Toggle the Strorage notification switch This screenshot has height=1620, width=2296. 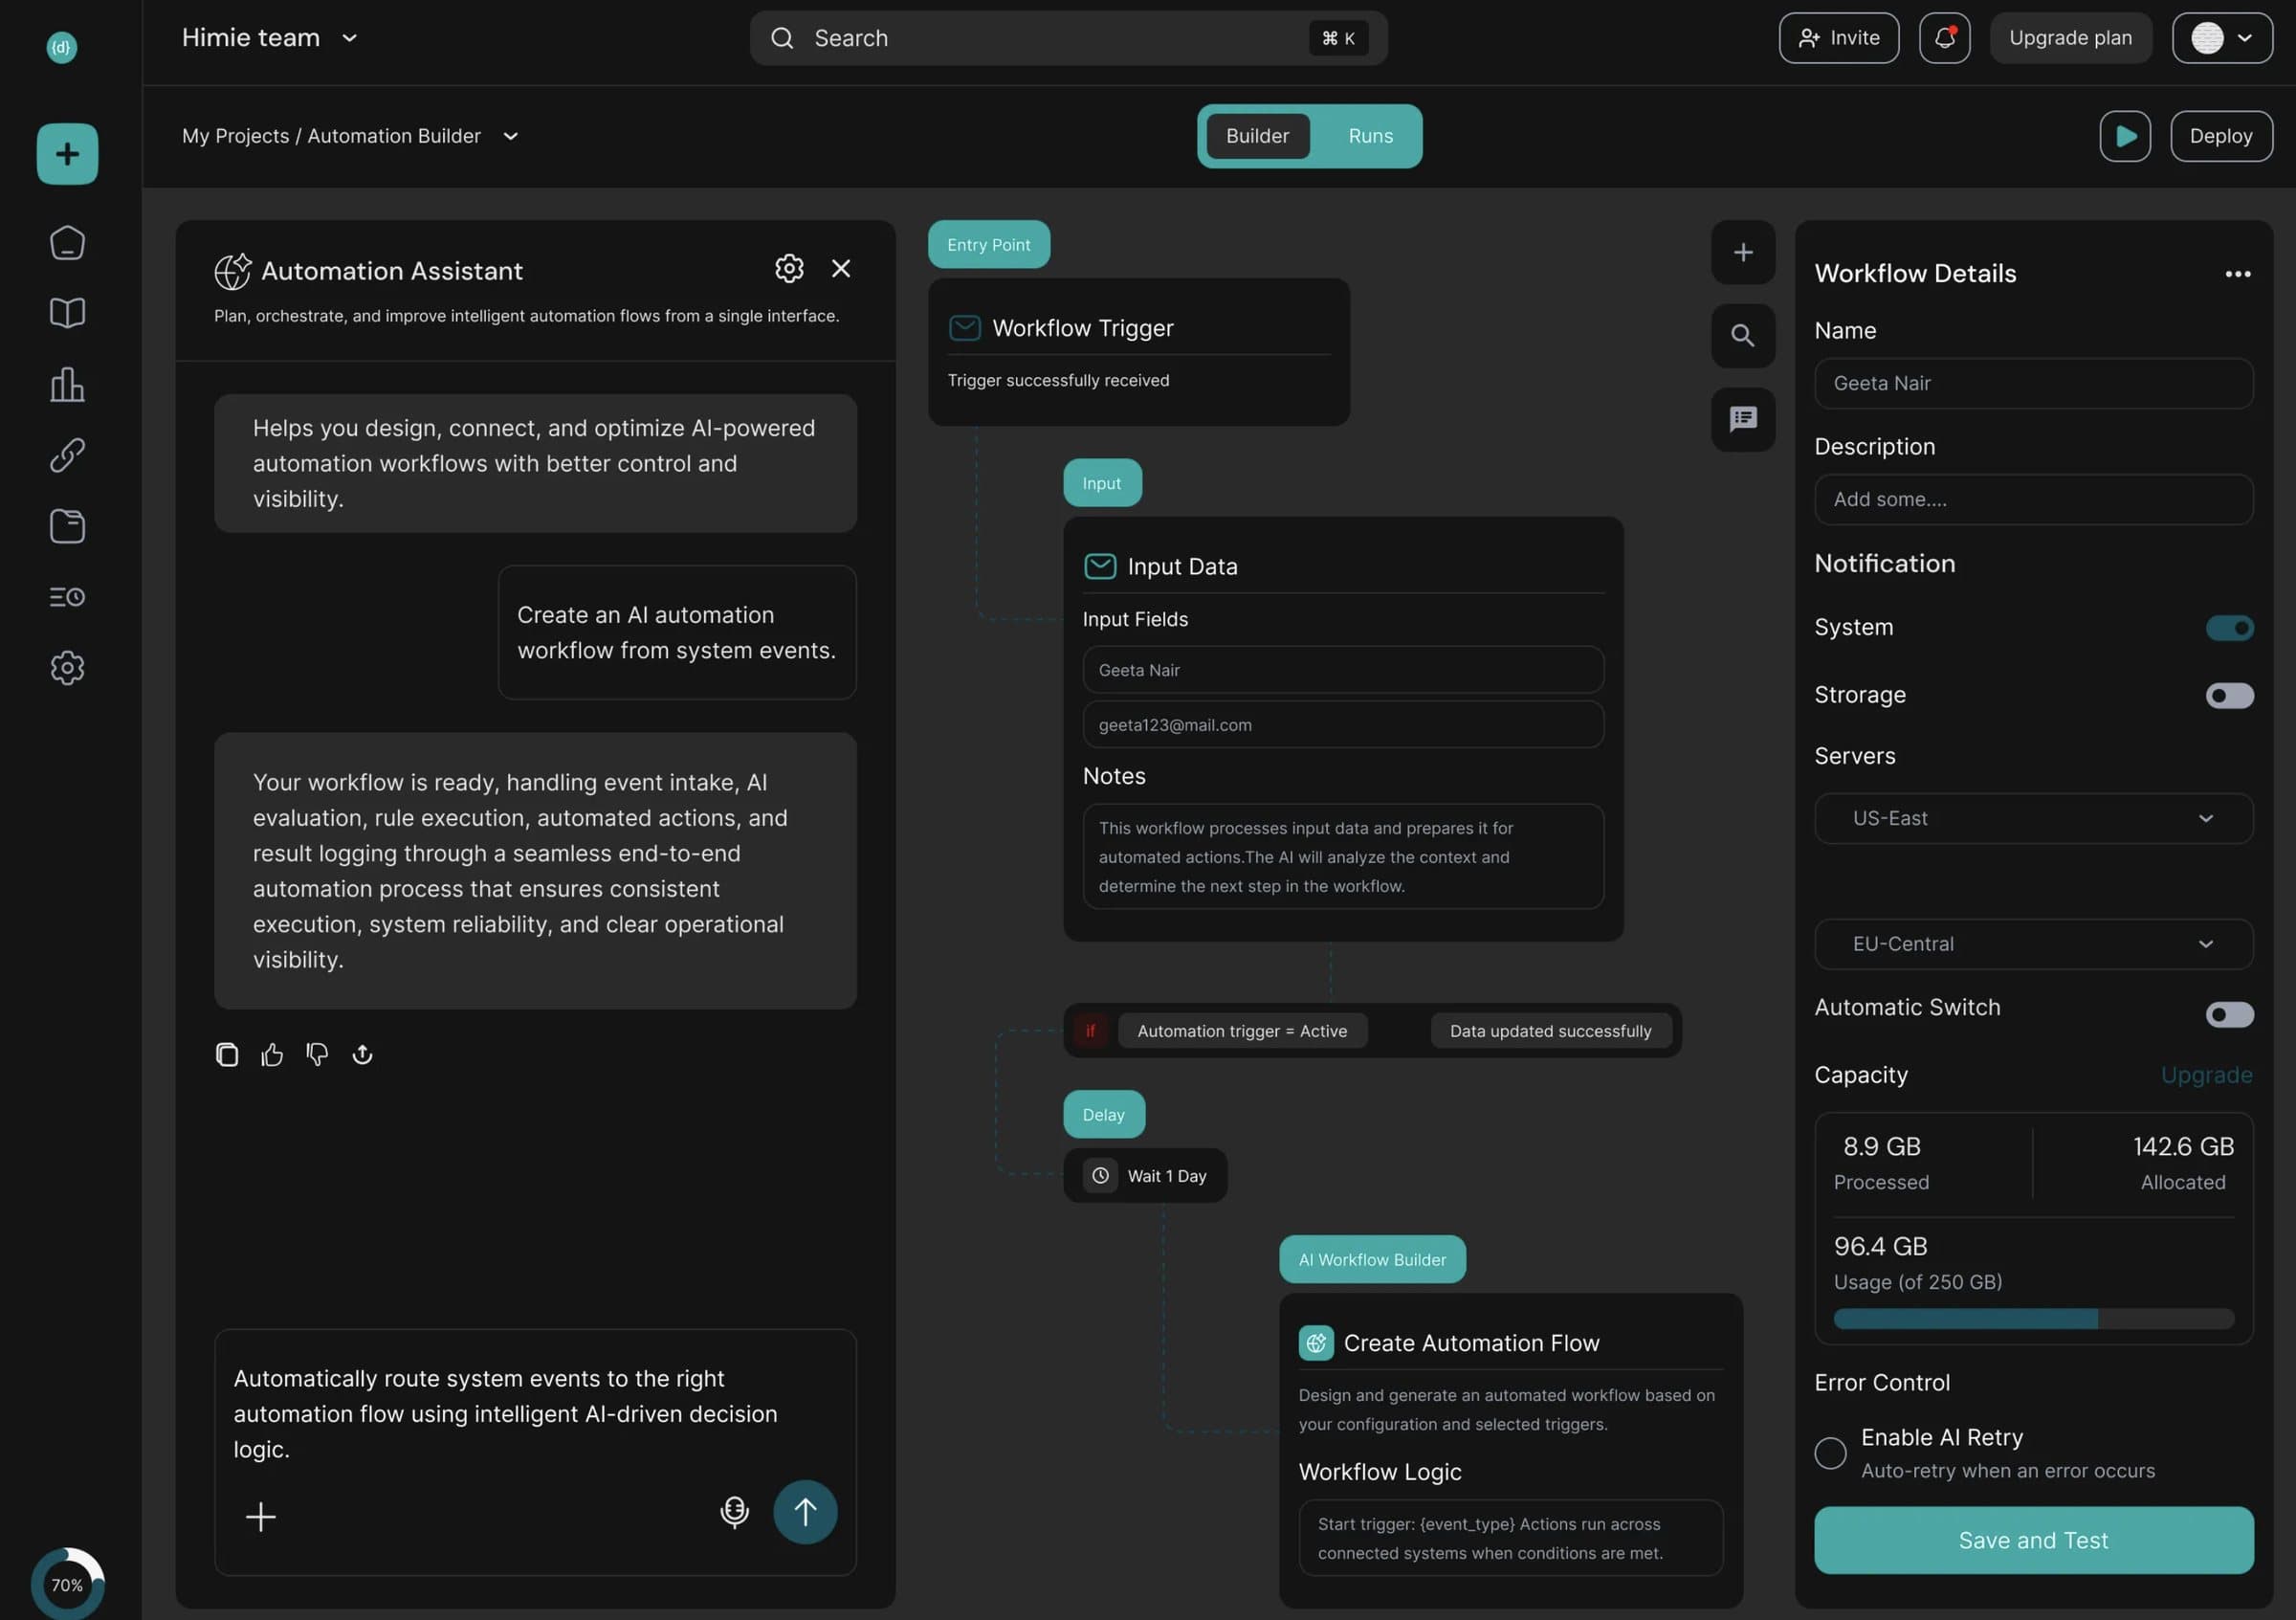(x=2229, y=695)
